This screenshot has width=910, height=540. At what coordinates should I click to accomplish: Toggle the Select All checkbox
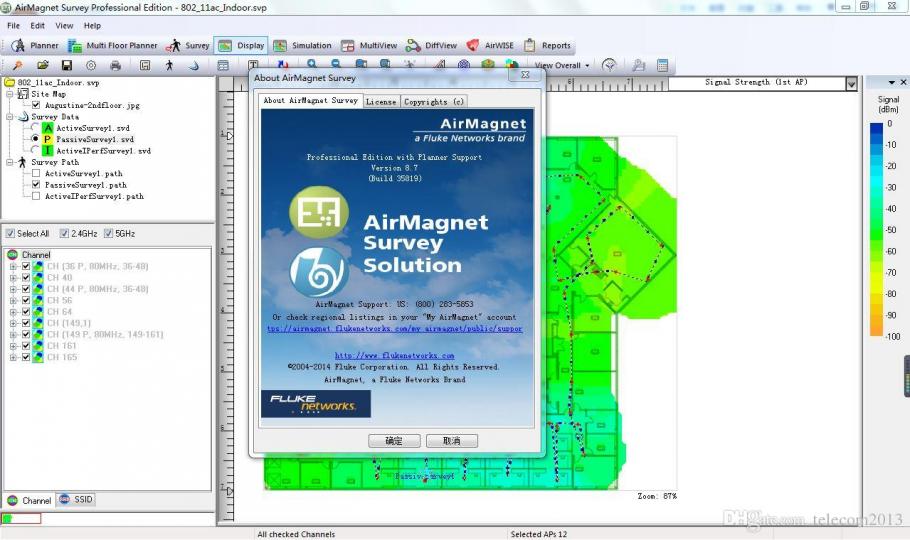click(x=10, y=233)
